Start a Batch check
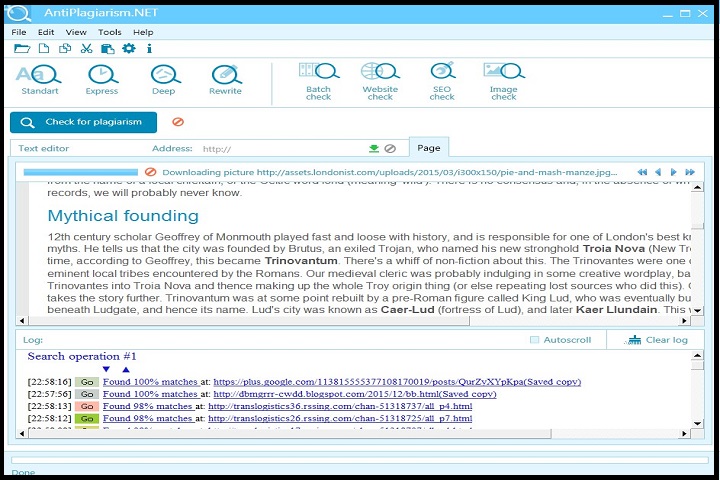The width and height of the screenshot is (720, 480). (x=319, y=80)
